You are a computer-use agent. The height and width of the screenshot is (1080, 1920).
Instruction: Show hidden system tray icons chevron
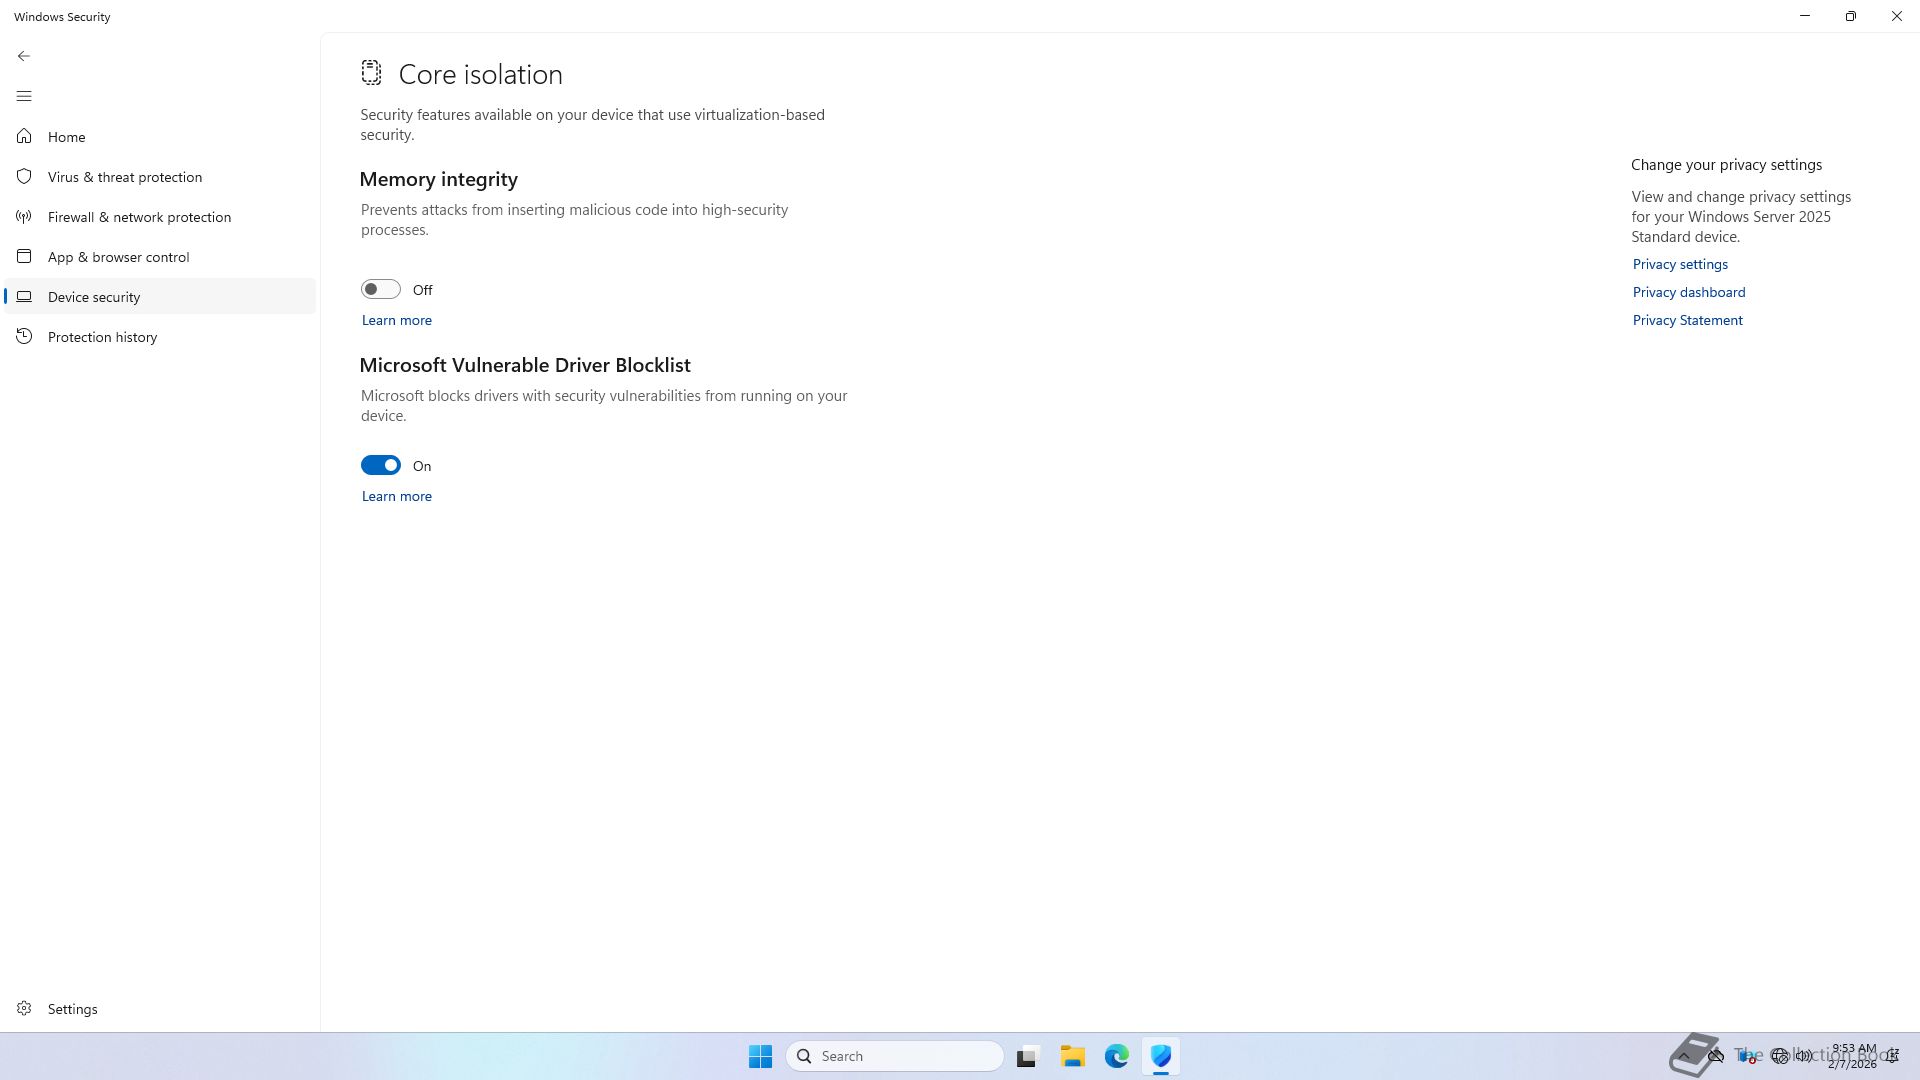(1684, 1056)
